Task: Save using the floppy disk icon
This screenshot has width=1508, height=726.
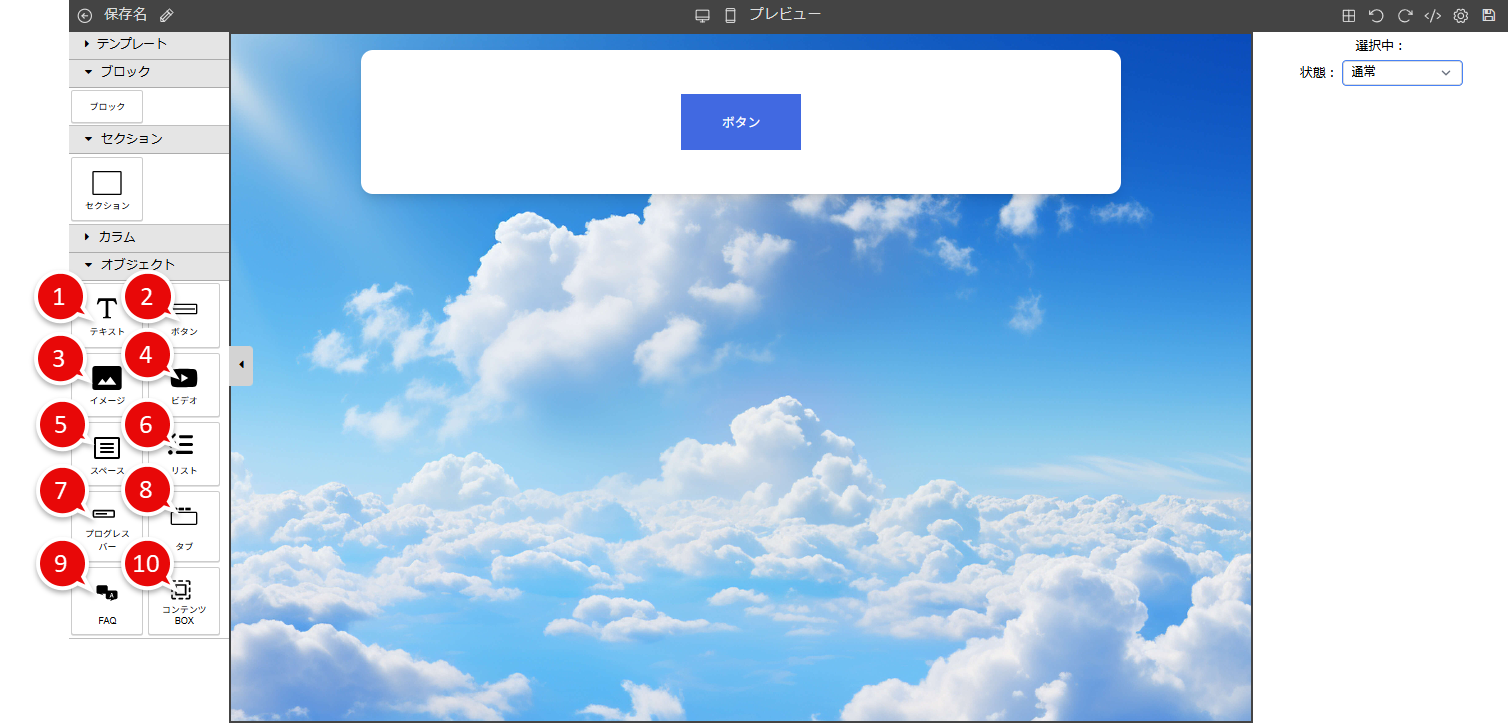Action: (x=1488, y=16)
